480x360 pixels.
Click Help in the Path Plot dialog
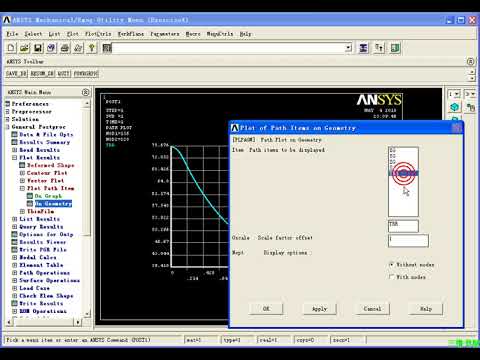(x=426, y=309)
